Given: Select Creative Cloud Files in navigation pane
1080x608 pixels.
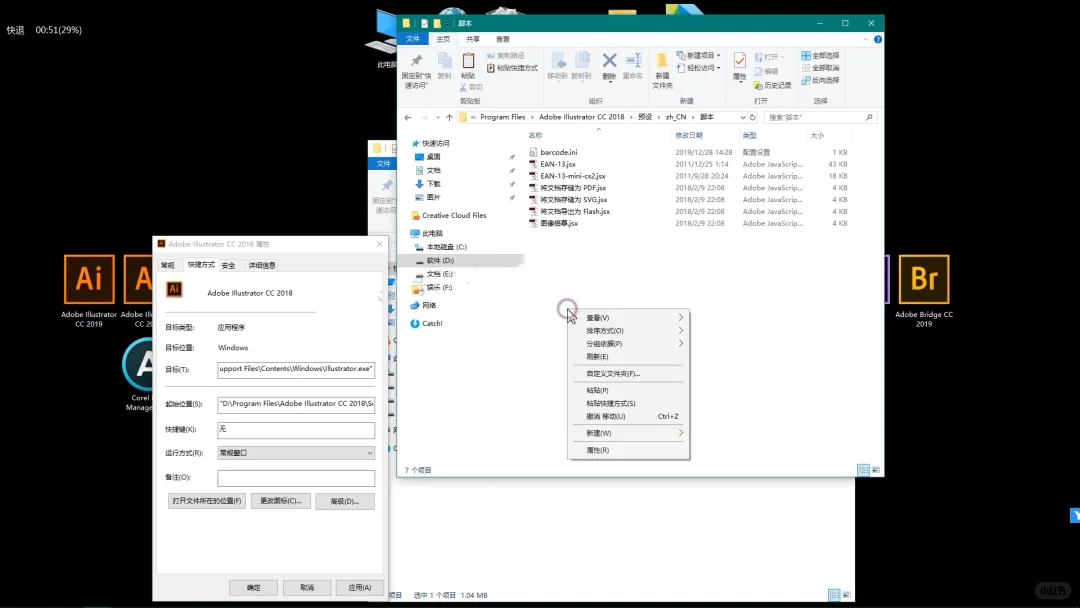Looking at the screenshot, I should 448,216.
